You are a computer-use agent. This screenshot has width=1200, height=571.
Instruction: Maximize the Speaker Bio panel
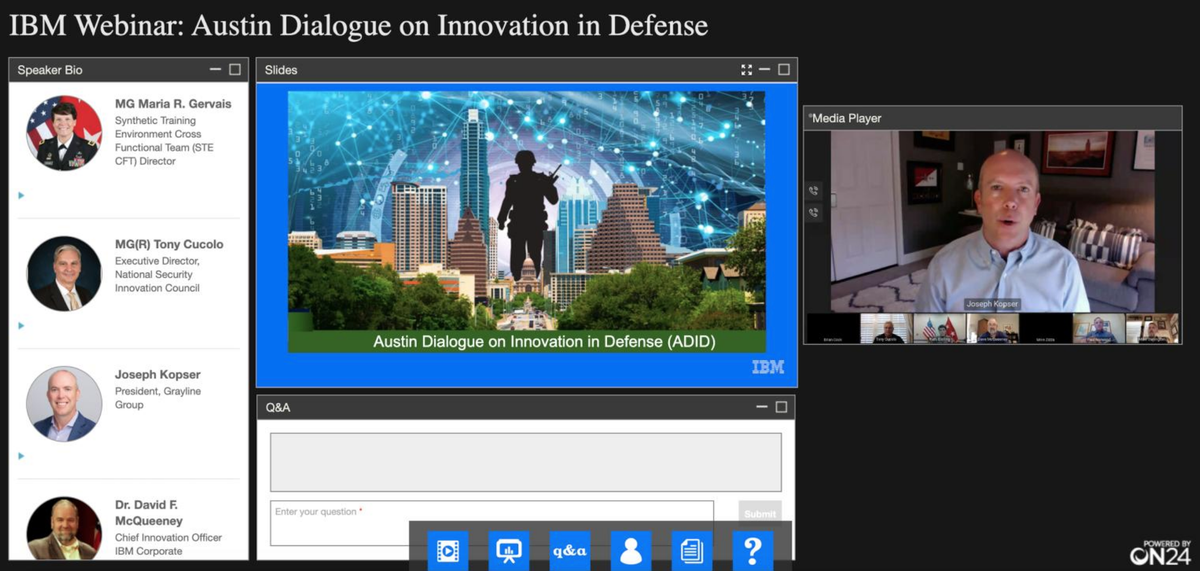click(235, 70)
